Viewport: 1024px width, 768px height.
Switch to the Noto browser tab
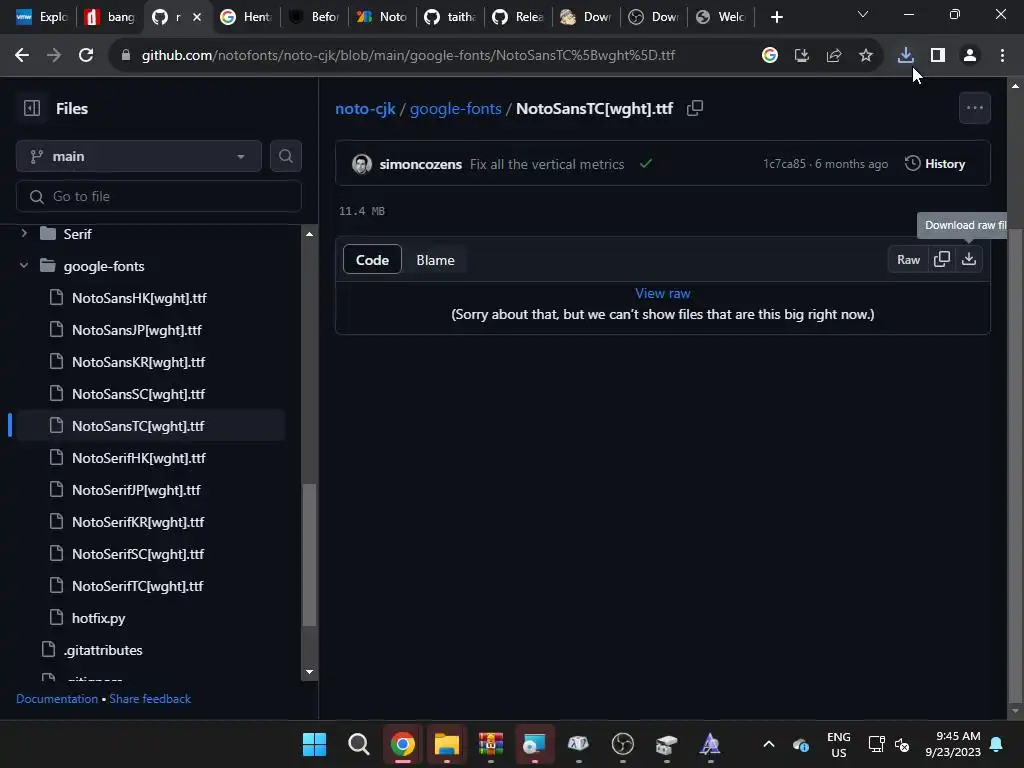383,17
